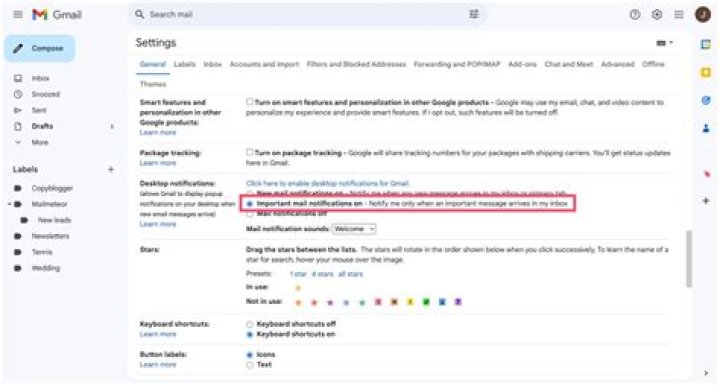Open Accounts and Import tab
The height and width of the screenshot is (386, 720).
[x=264, y=64]
